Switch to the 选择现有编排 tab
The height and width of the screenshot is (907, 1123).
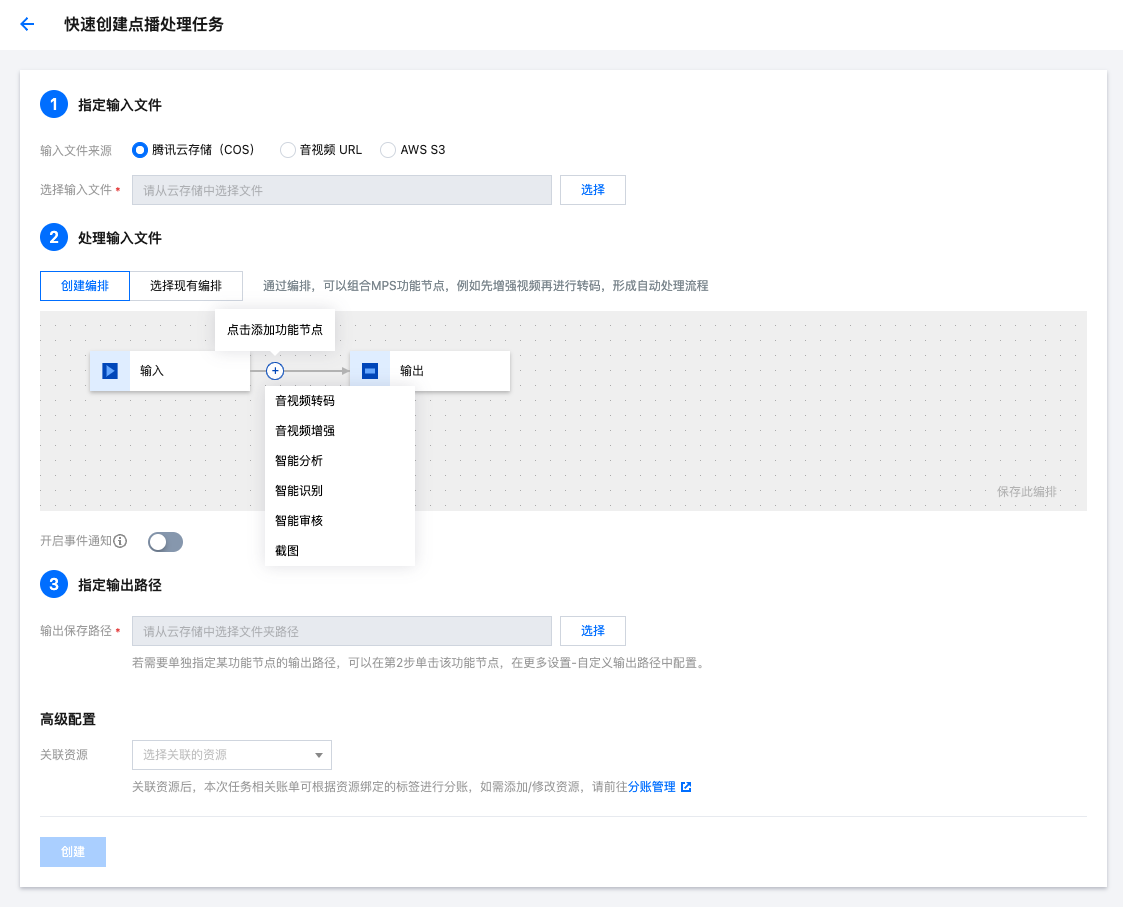(186, 286)
